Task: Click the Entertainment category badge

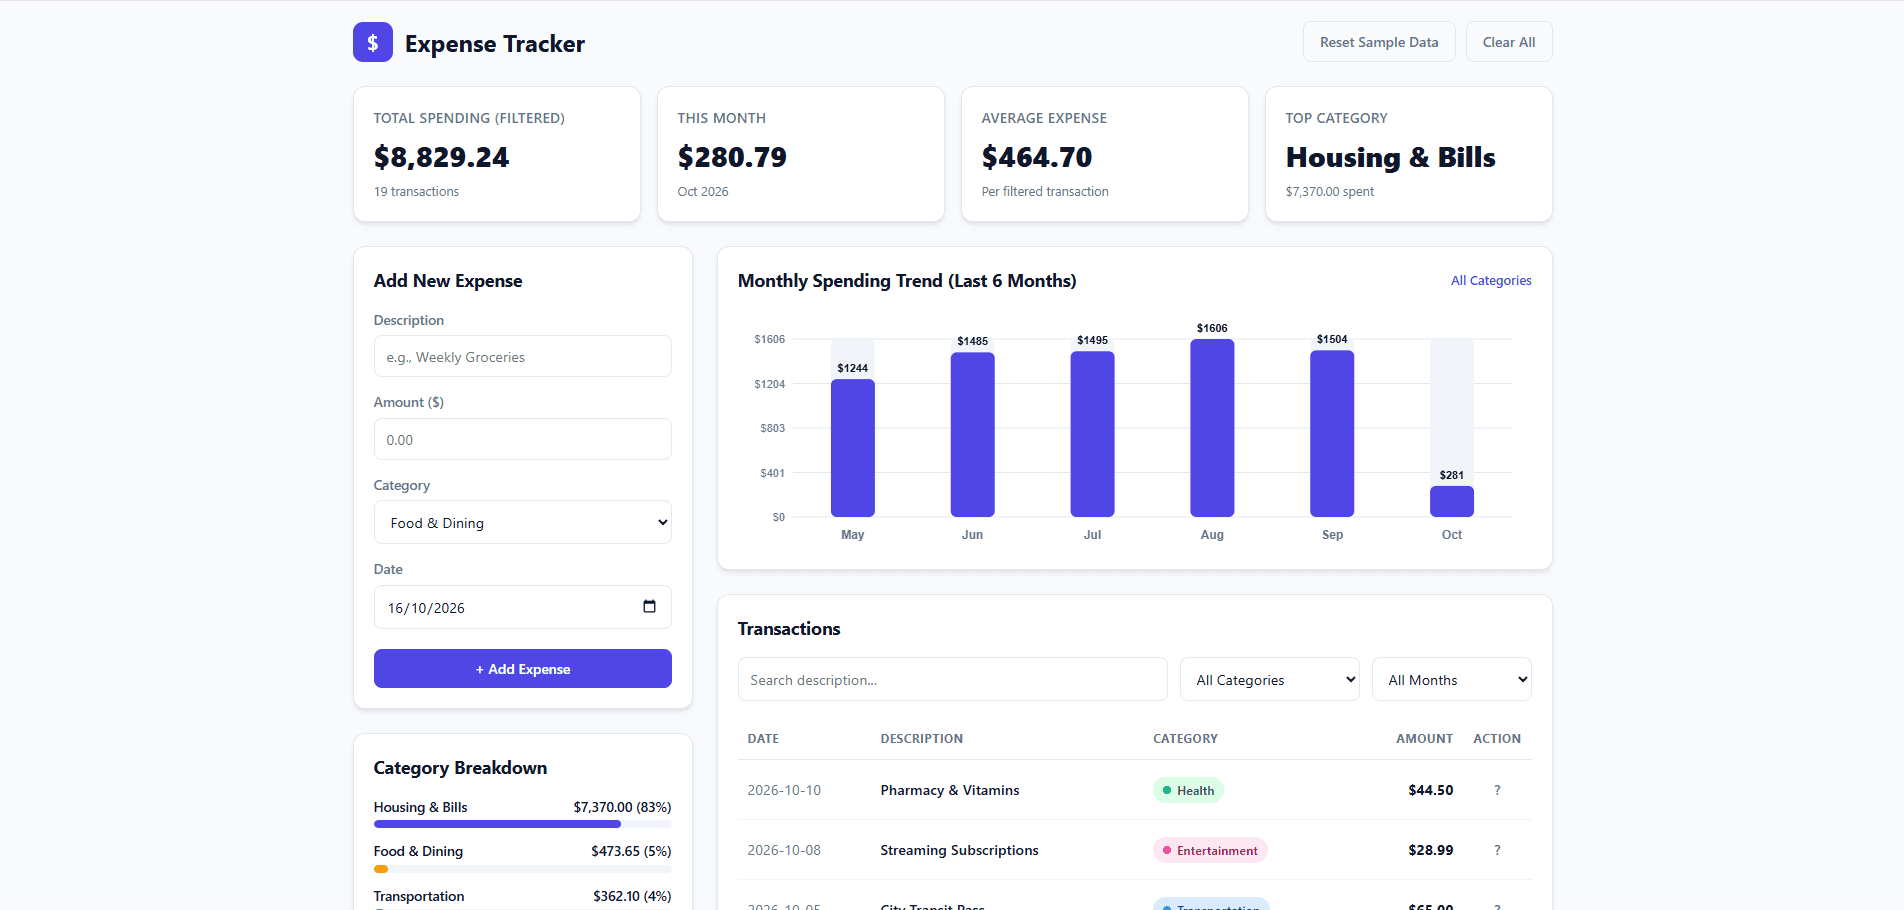Action: click(x=1210, y=850)
